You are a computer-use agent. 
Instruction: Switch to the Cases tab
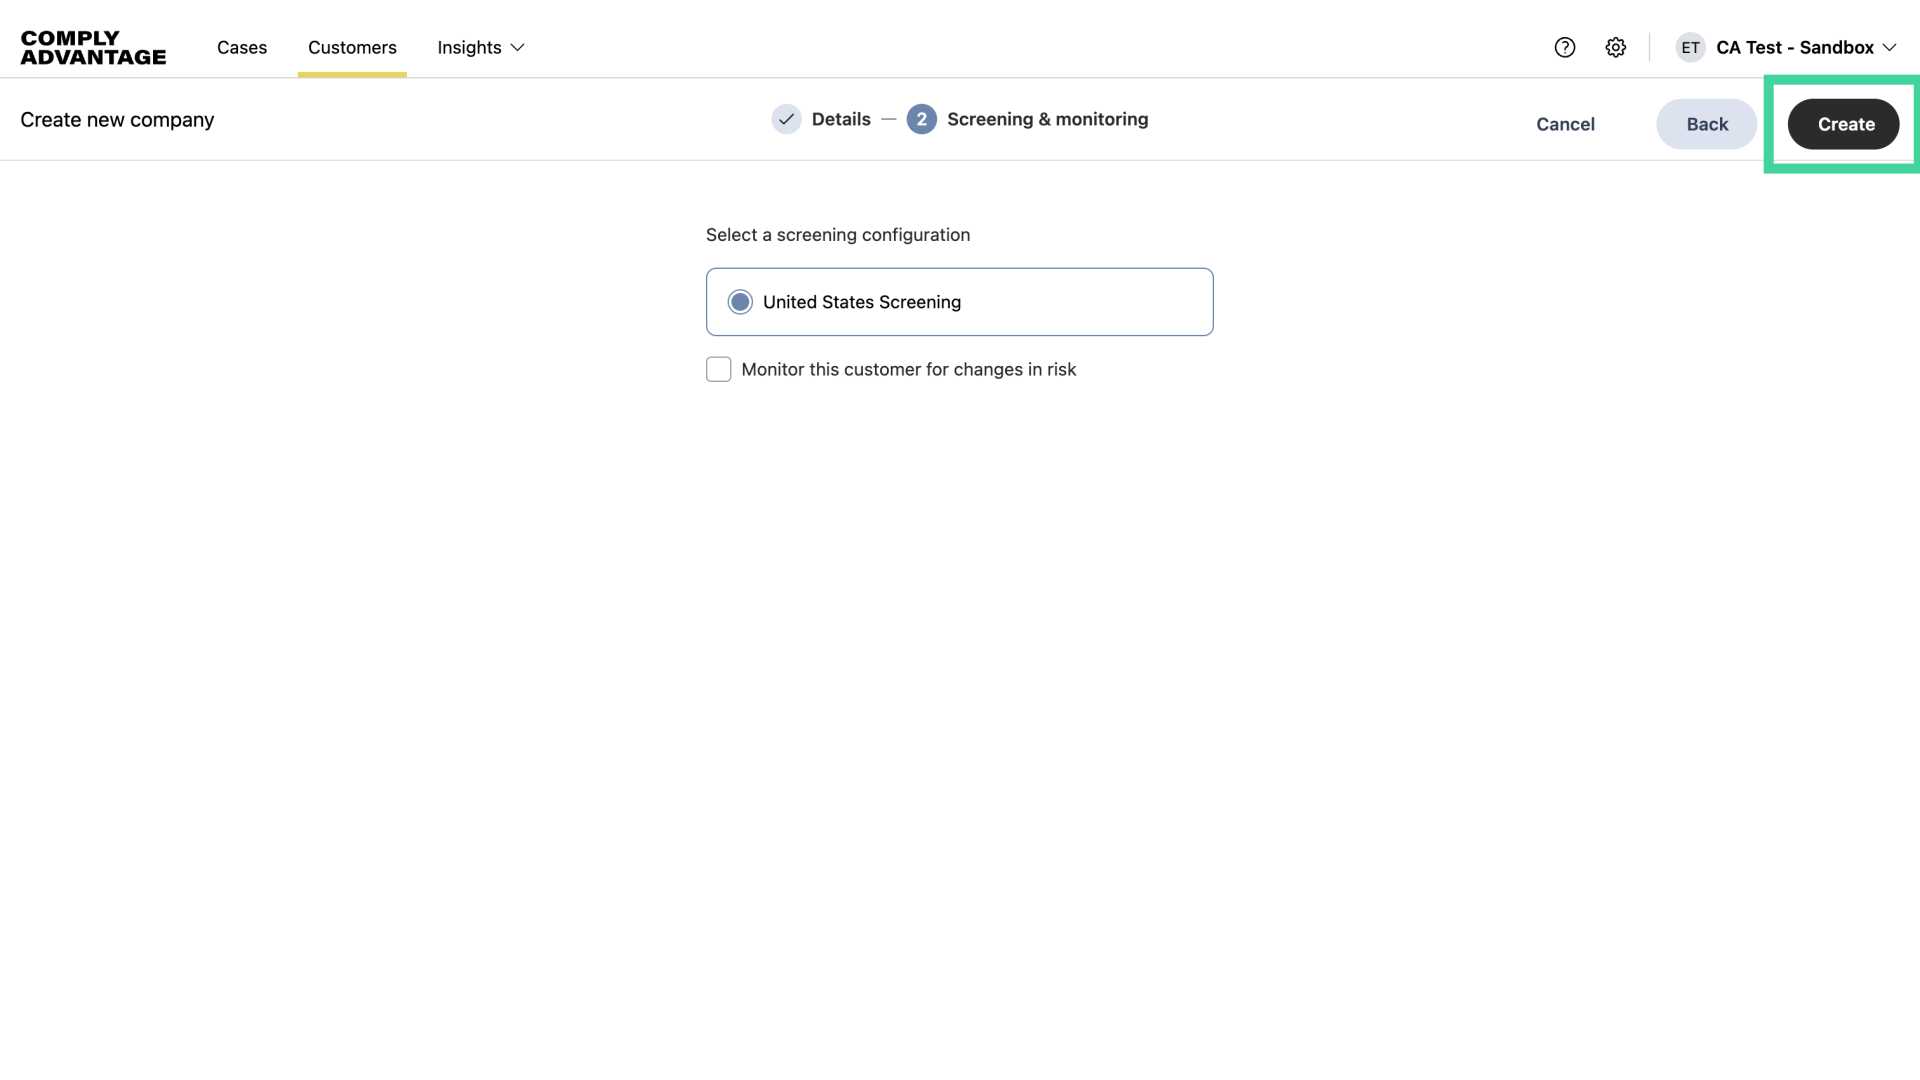(241, 47)
